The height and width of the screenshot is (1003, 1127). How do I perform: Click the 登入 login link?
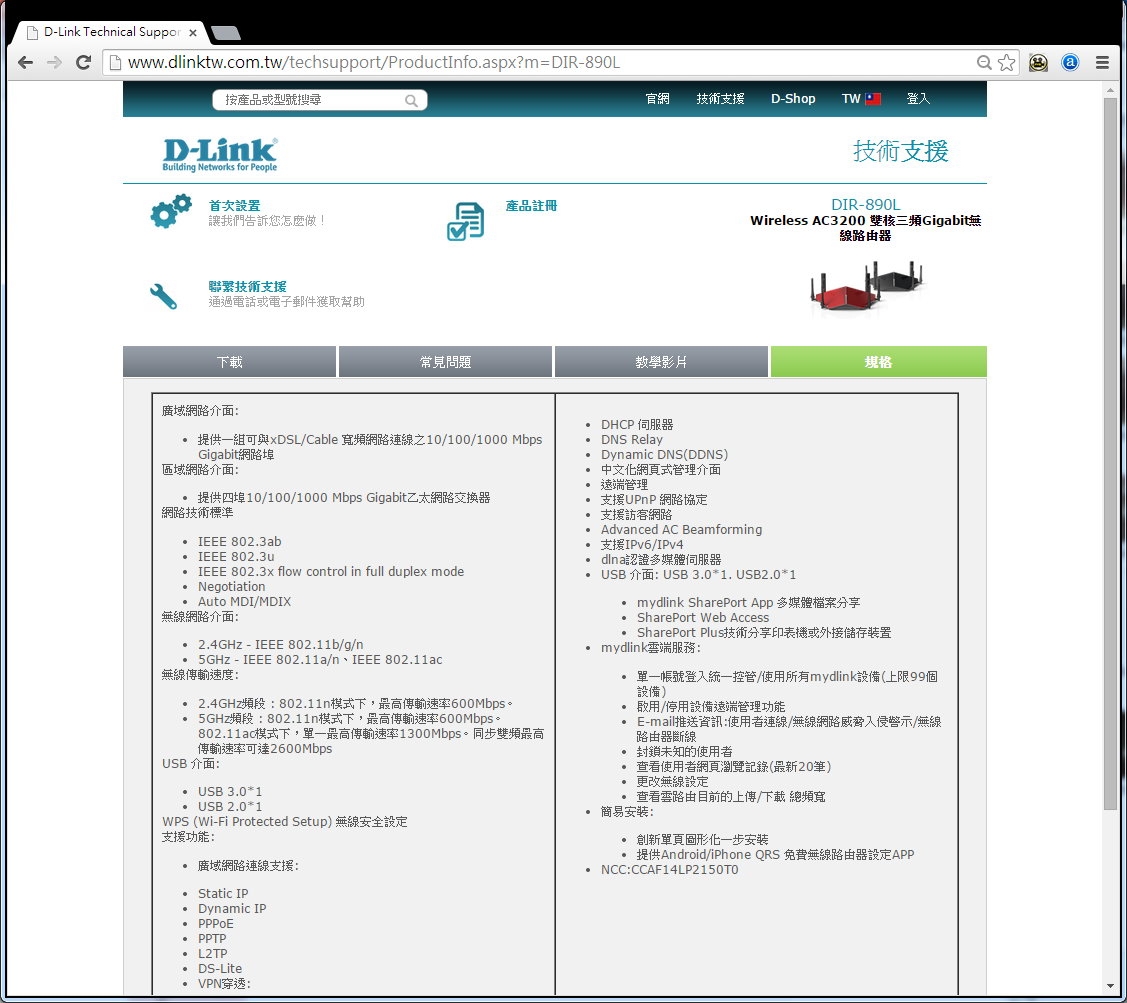tap(918, 99)
